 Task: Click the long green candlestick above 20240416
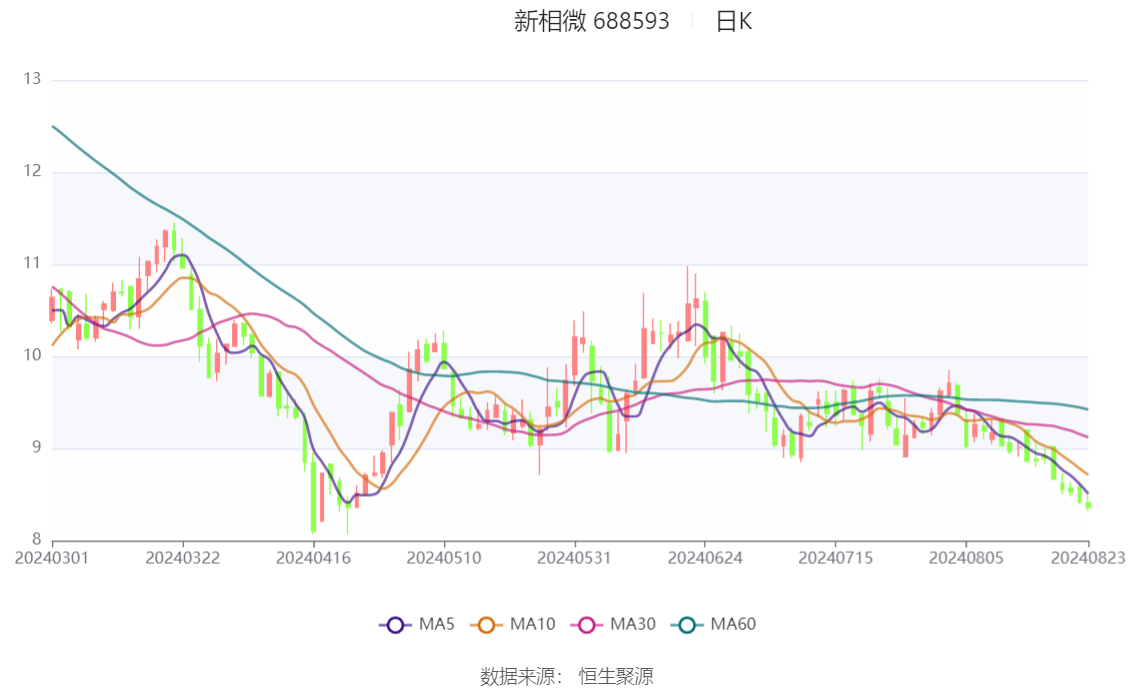coord(313,495)
